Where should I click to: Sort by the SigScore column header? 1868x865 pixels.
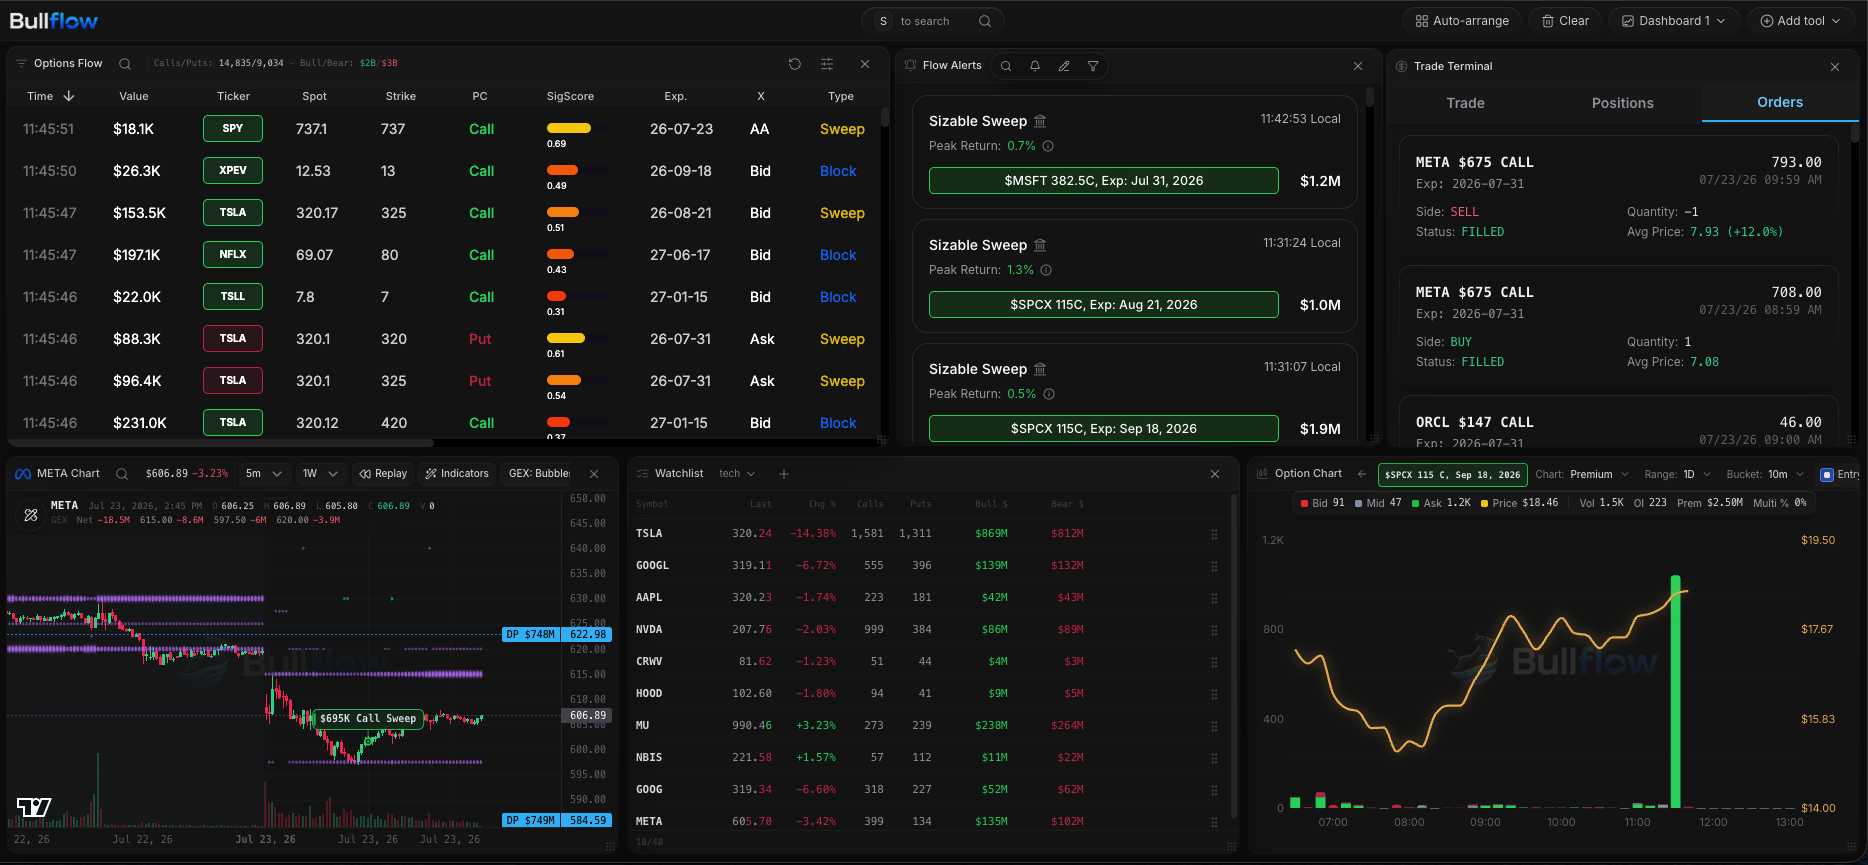click(570, 97)
